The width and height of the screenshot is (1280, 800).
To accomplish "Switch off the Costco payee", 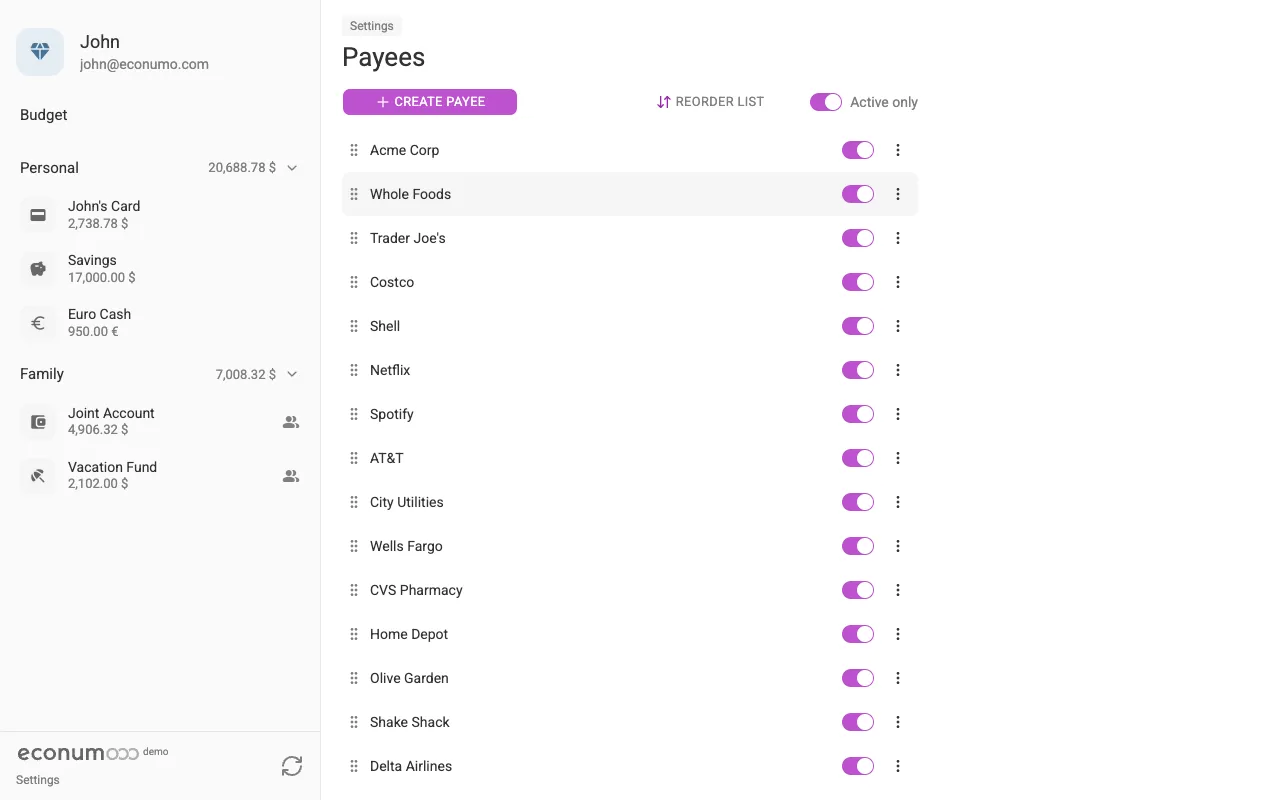I will [x=858, y=282].
